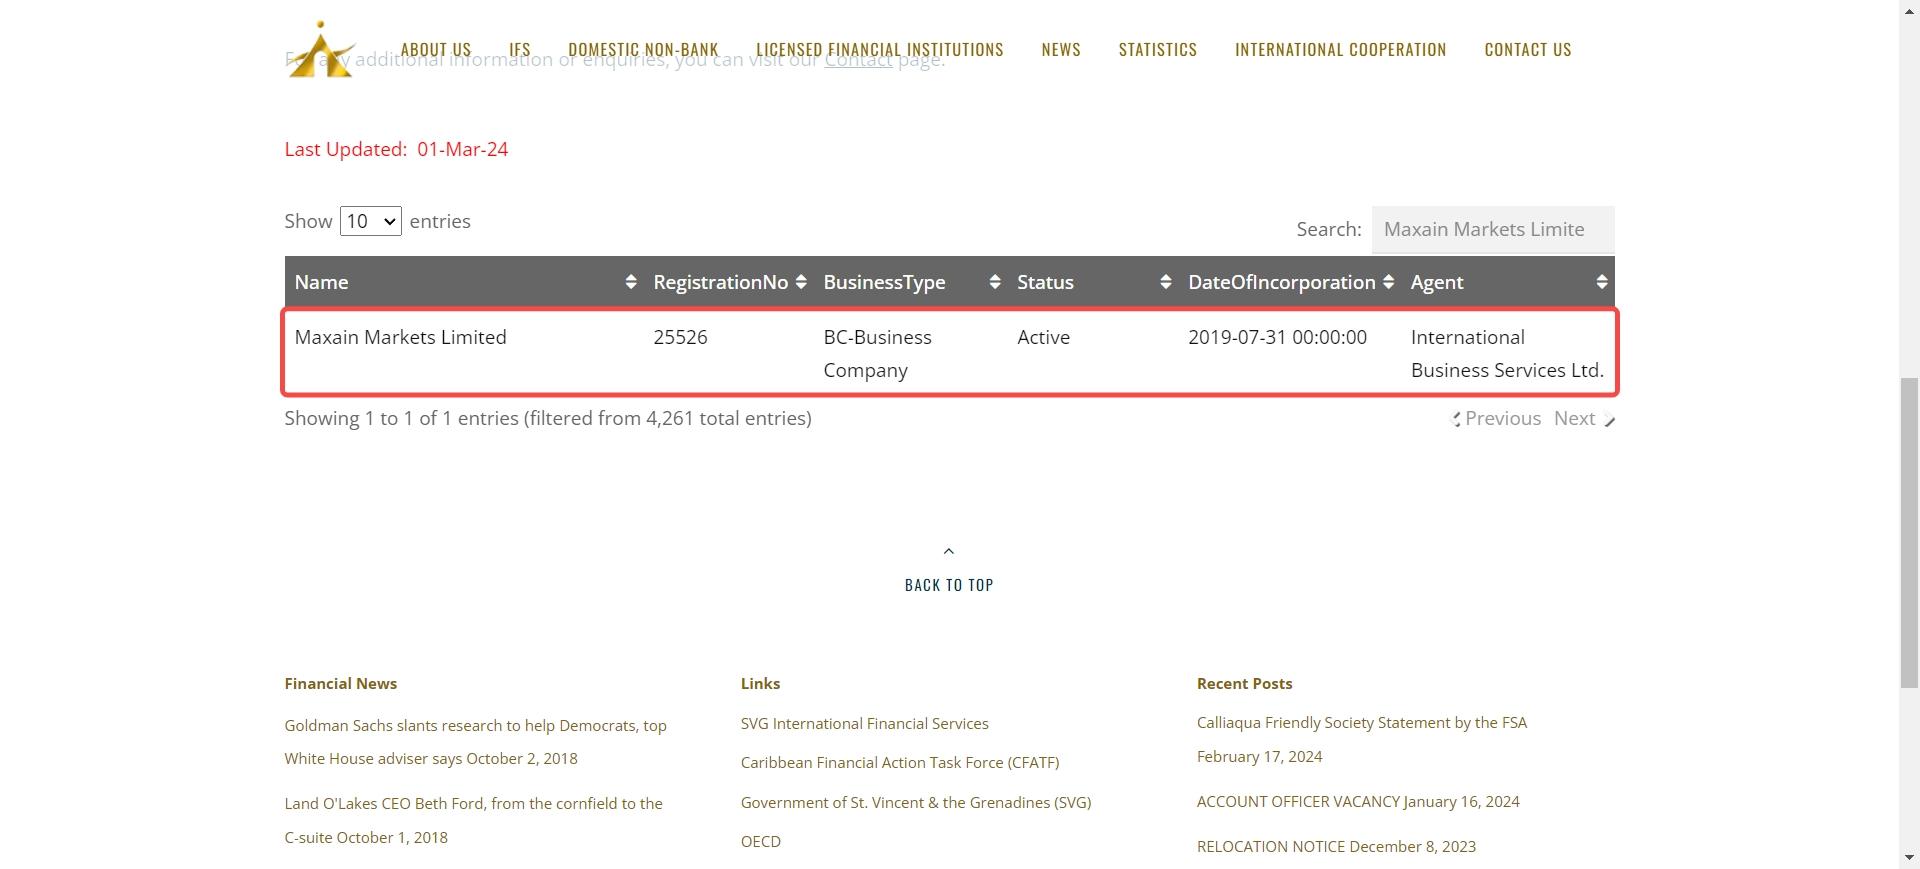Open RELOCATION NOTICE post
Image resolution: width=1920 pixels, height=869 pixels.
point(1336,846)
